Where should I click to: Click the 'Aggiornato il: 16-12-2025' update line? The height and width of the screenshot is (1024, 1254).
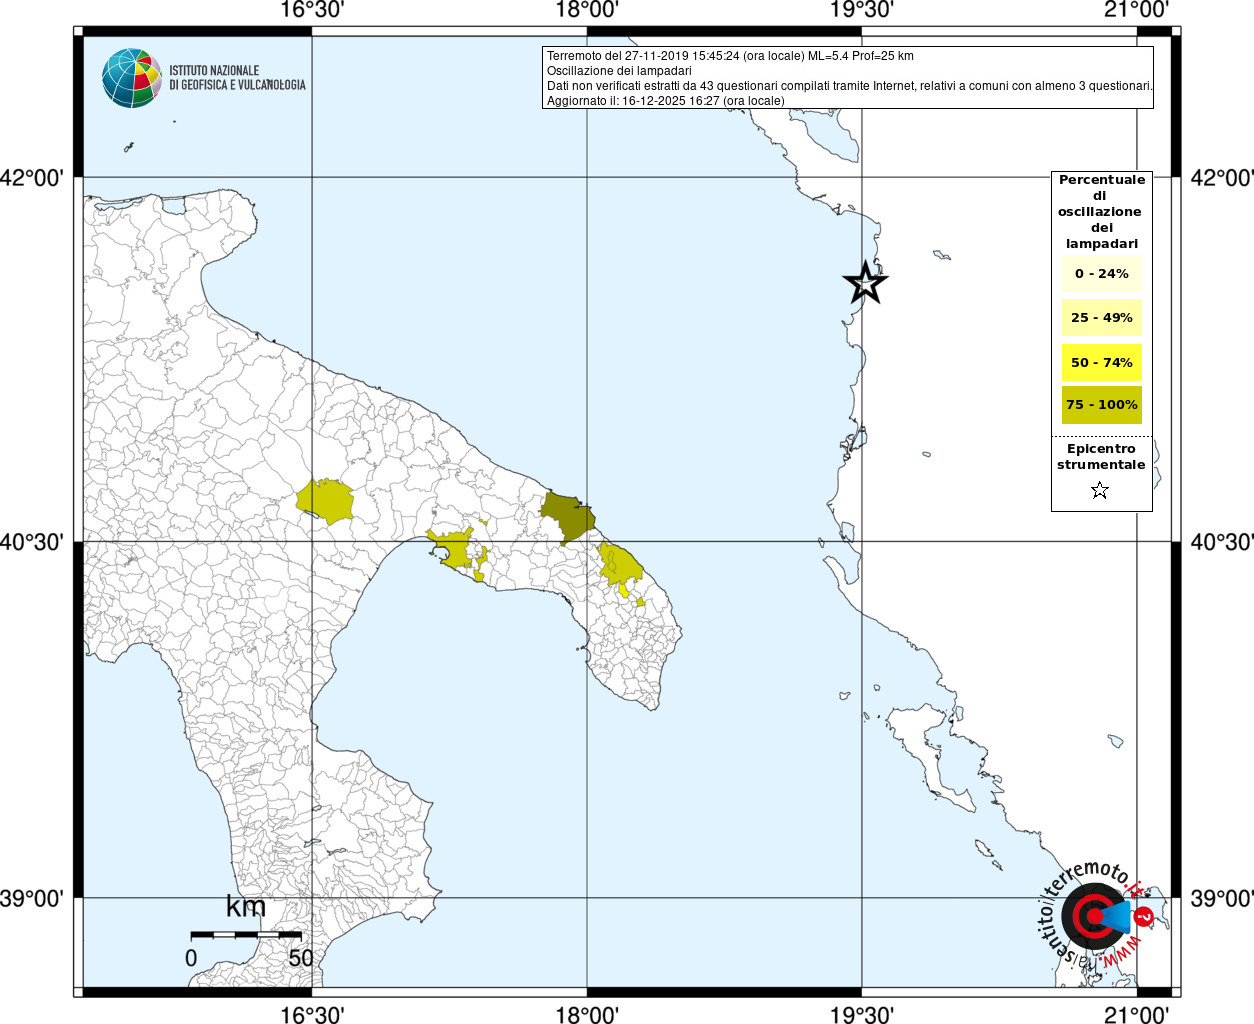pyautogui.click(x=665, y=101)
